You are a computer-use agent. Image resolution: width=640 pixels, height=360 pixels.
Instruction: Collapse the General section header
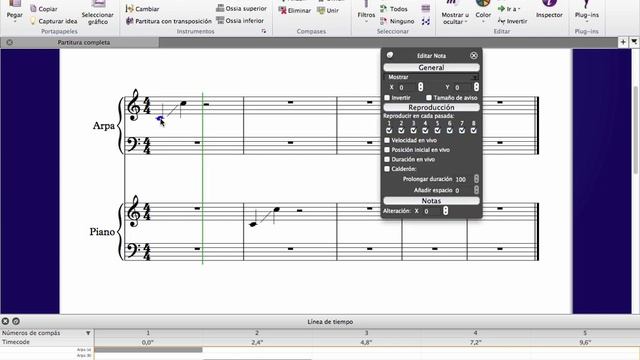pyautogui.click(x=431, y=67)
